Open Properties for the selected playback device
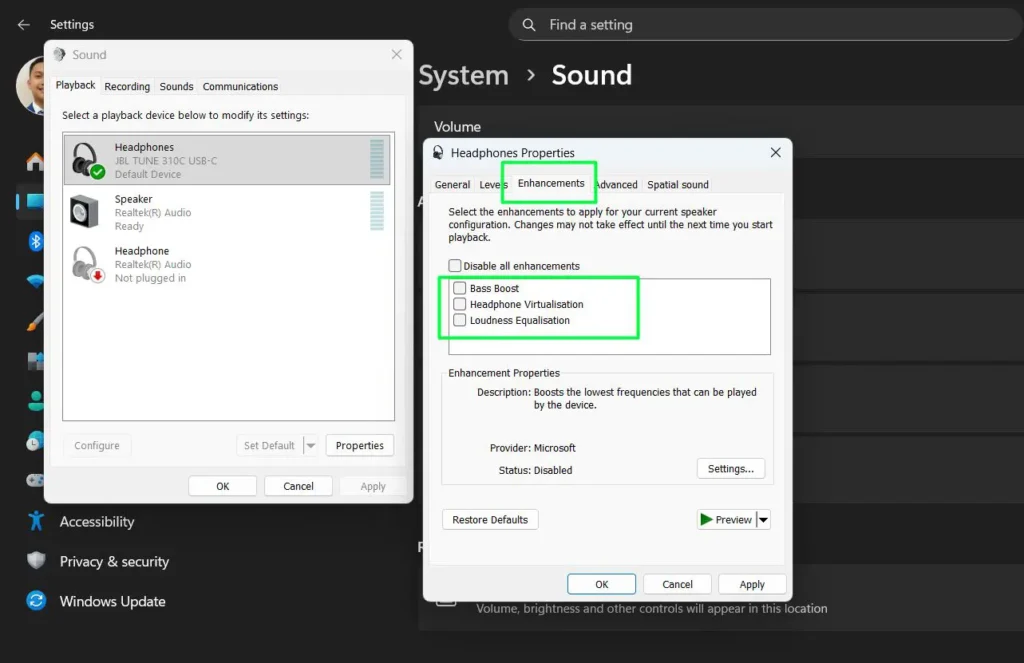Image resolution: width=1024 pixels, height=663 pixels. (x=359, y=445)
